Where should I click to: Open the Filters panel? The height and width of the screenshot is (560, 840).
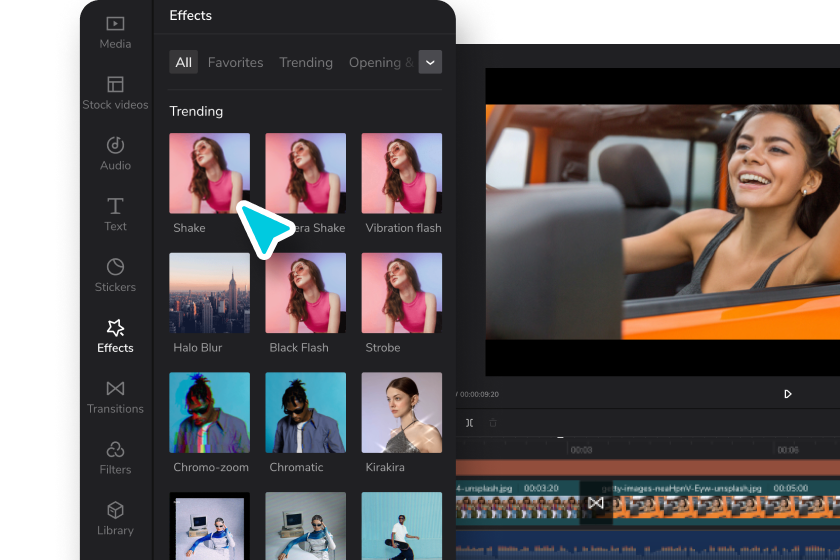coord(115,458)
